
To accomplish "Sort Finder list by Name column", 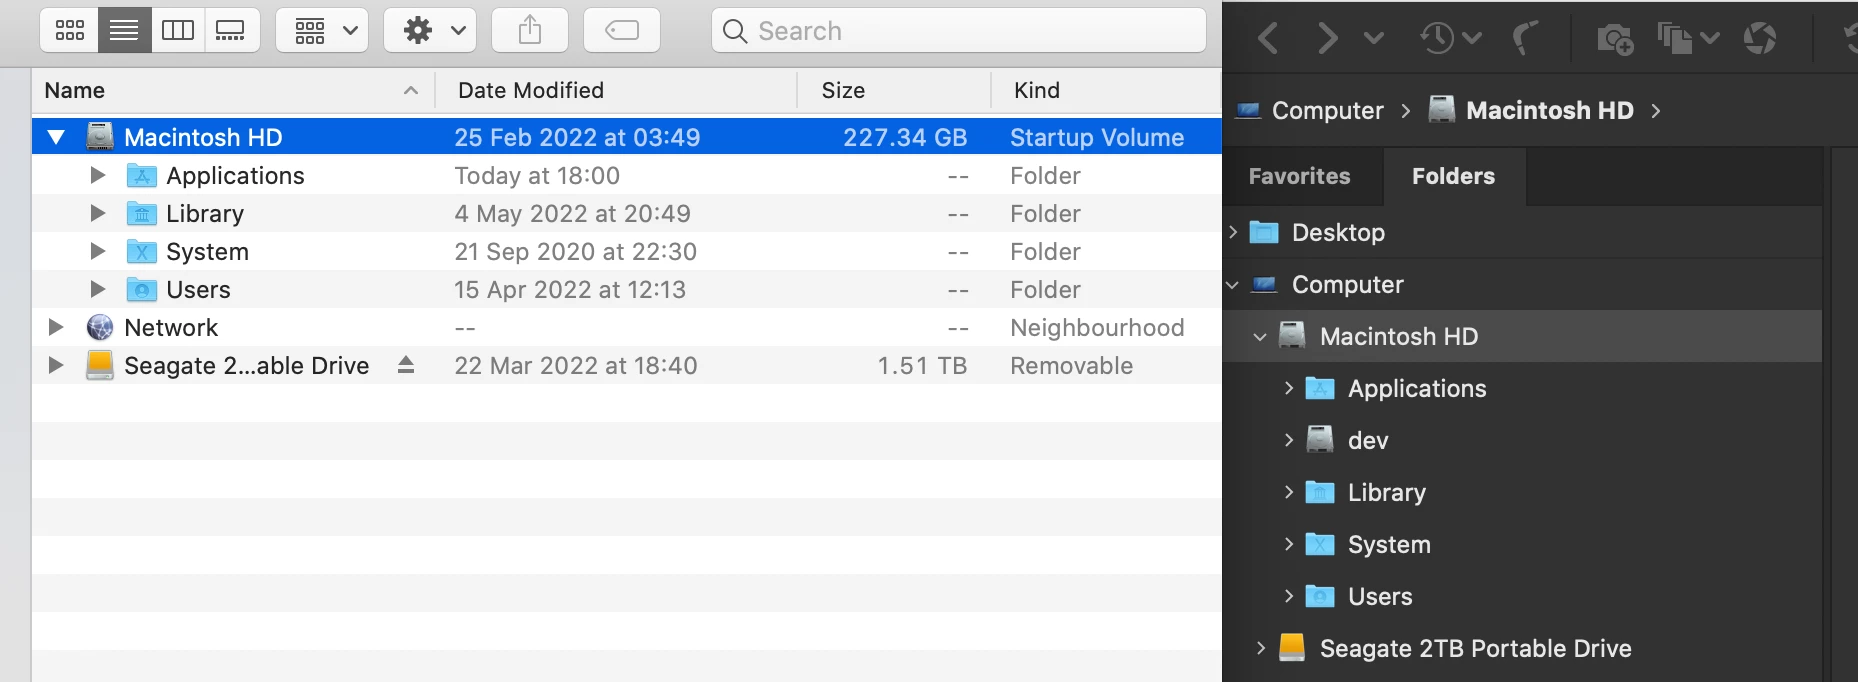I will point(233,90).
